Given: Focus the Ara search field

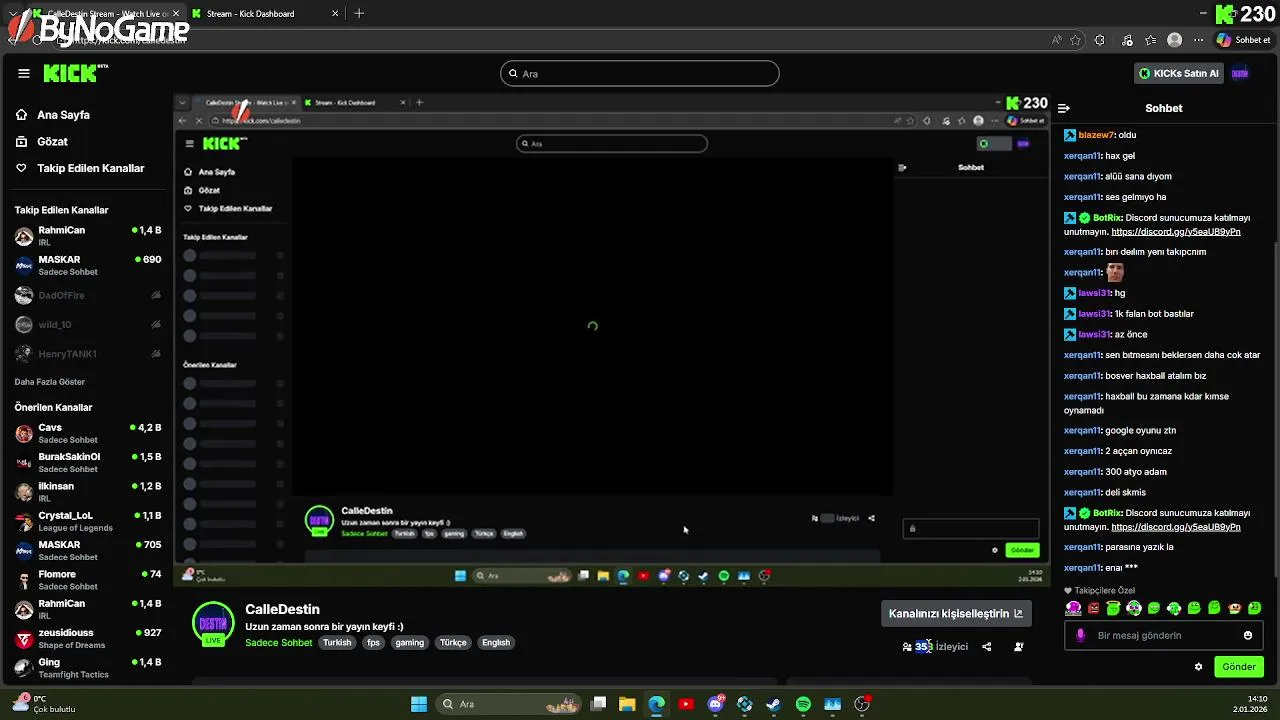Looking at the screenshot, I should [x=640, y=73].
